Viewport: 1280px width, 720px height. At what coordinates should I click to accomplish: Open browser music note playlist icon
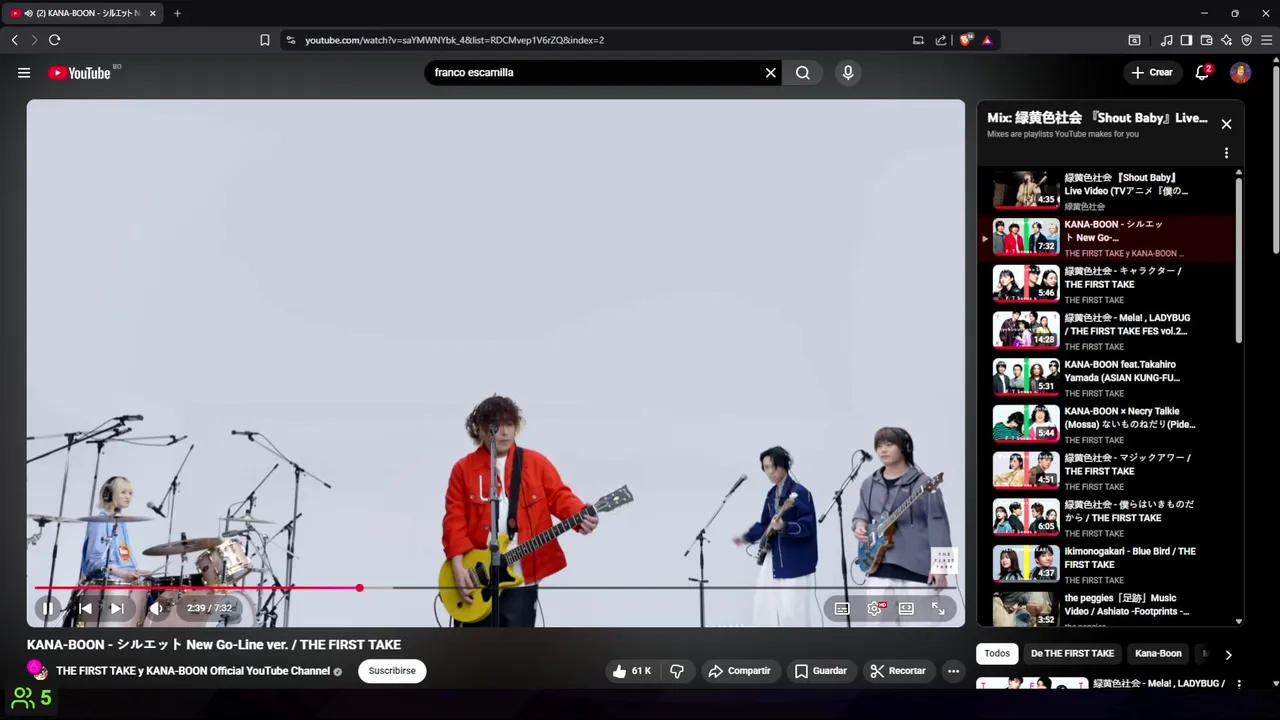point(1166,40)
